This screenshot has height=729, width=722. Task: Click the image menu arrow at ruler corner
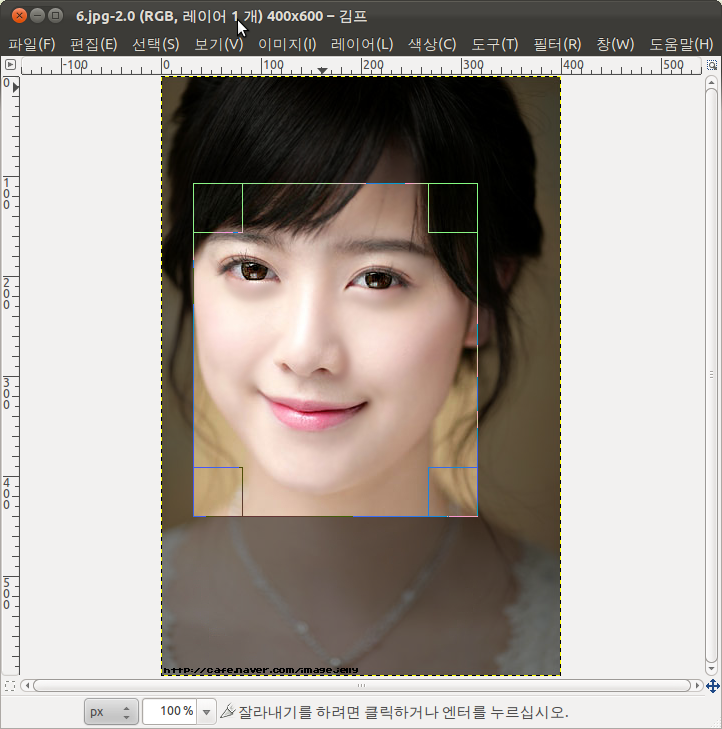10,65
